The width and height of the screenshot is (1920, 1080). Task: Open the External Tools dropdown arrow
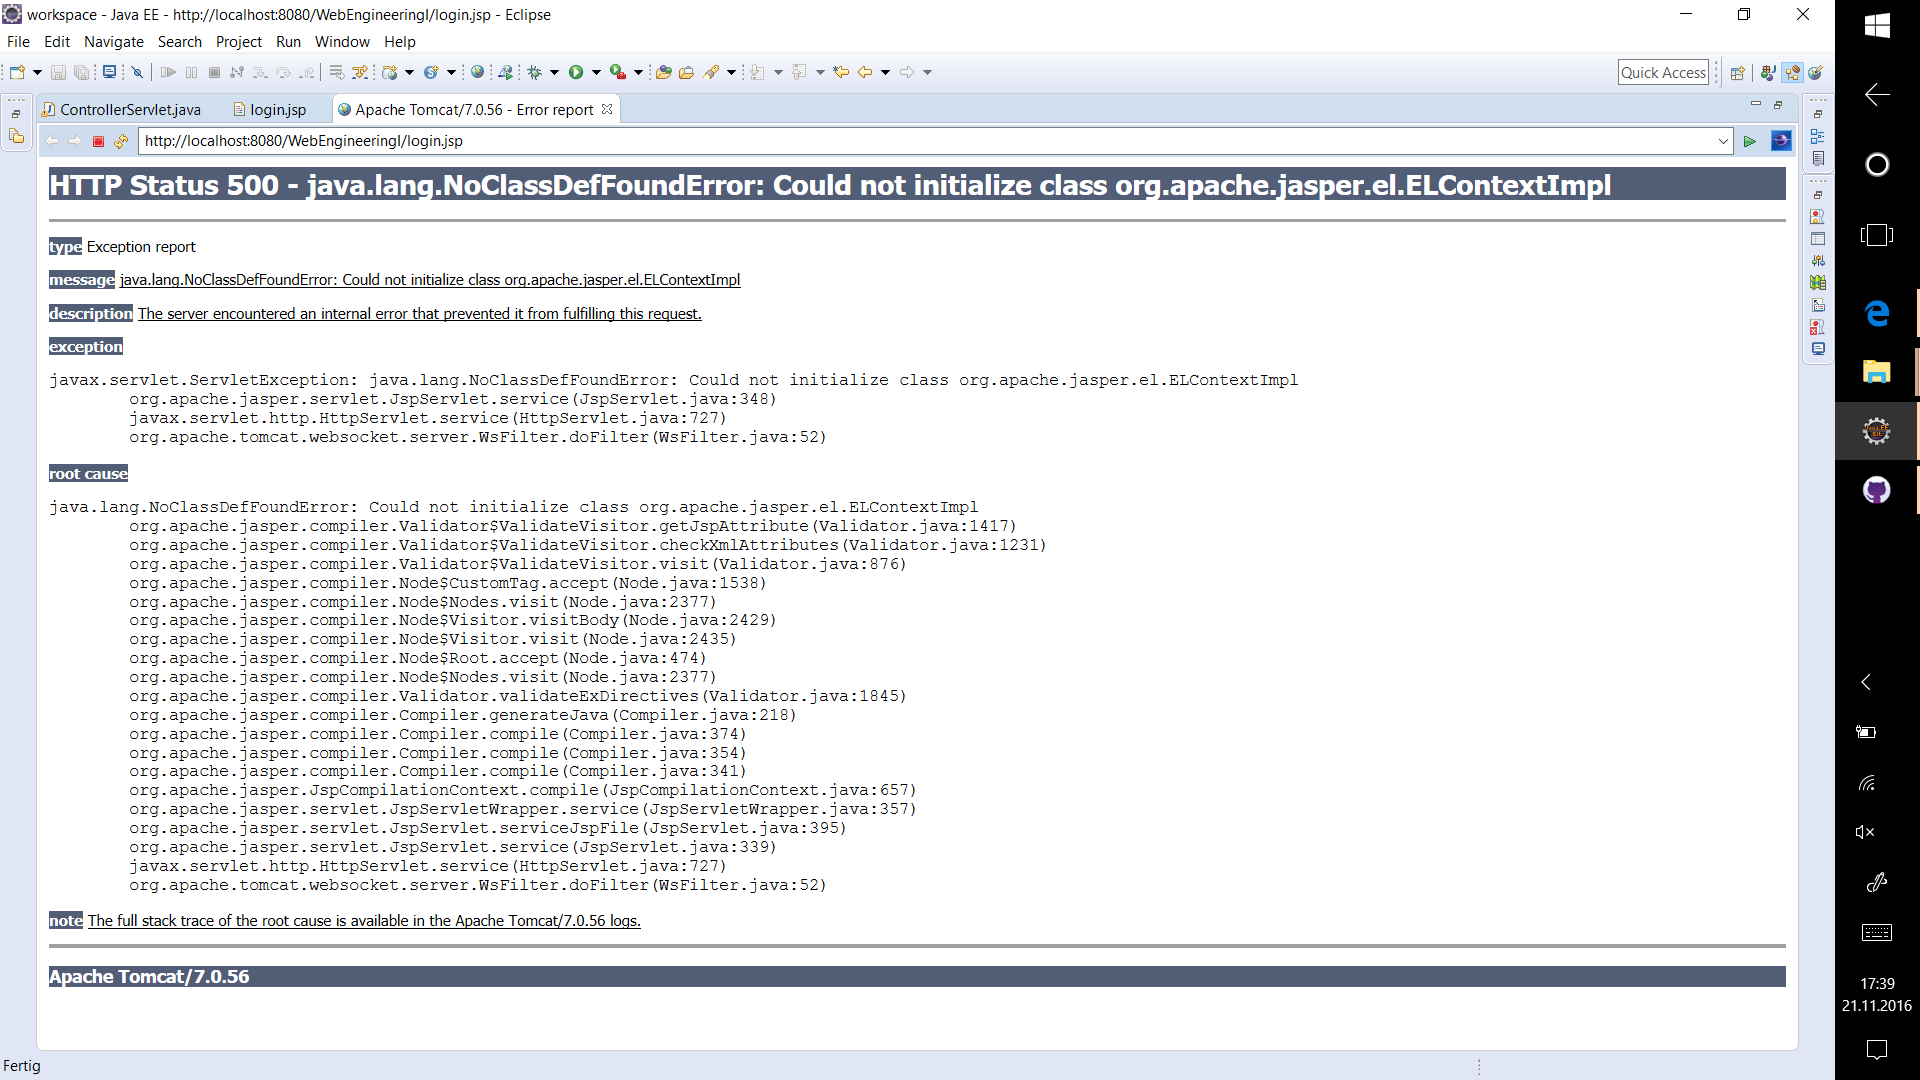638,72
